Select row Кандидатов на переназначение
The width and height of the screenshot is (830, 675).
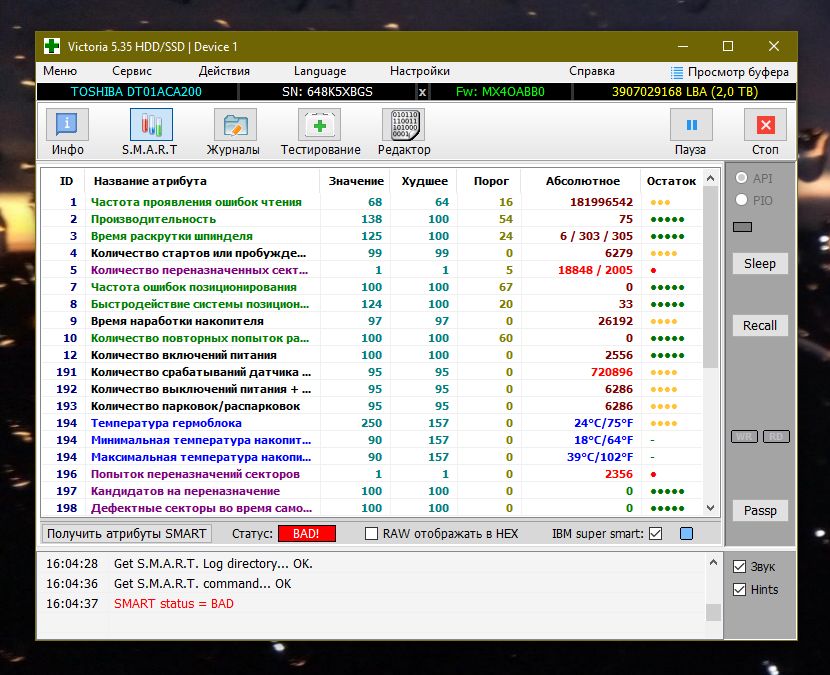[x=372, y=491]
